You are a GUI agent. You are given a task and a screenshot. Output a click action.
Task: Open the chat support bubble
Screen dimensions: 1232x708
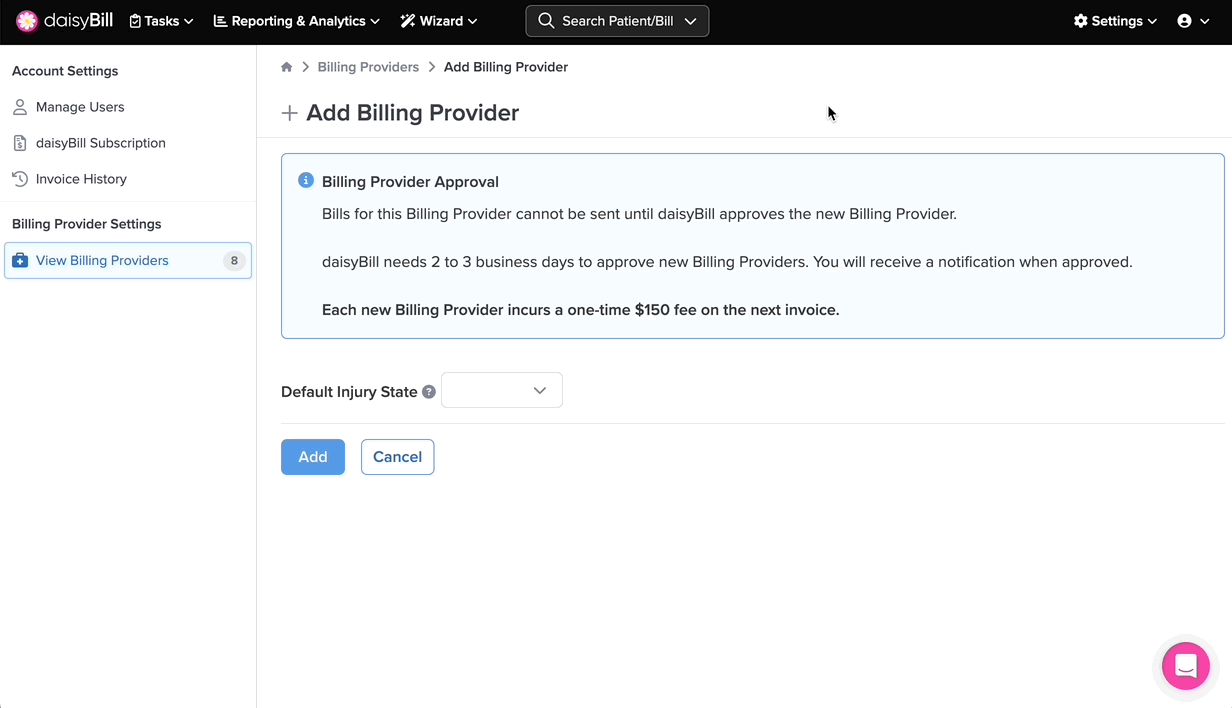pyautogui.click(x=1185, y=666)
